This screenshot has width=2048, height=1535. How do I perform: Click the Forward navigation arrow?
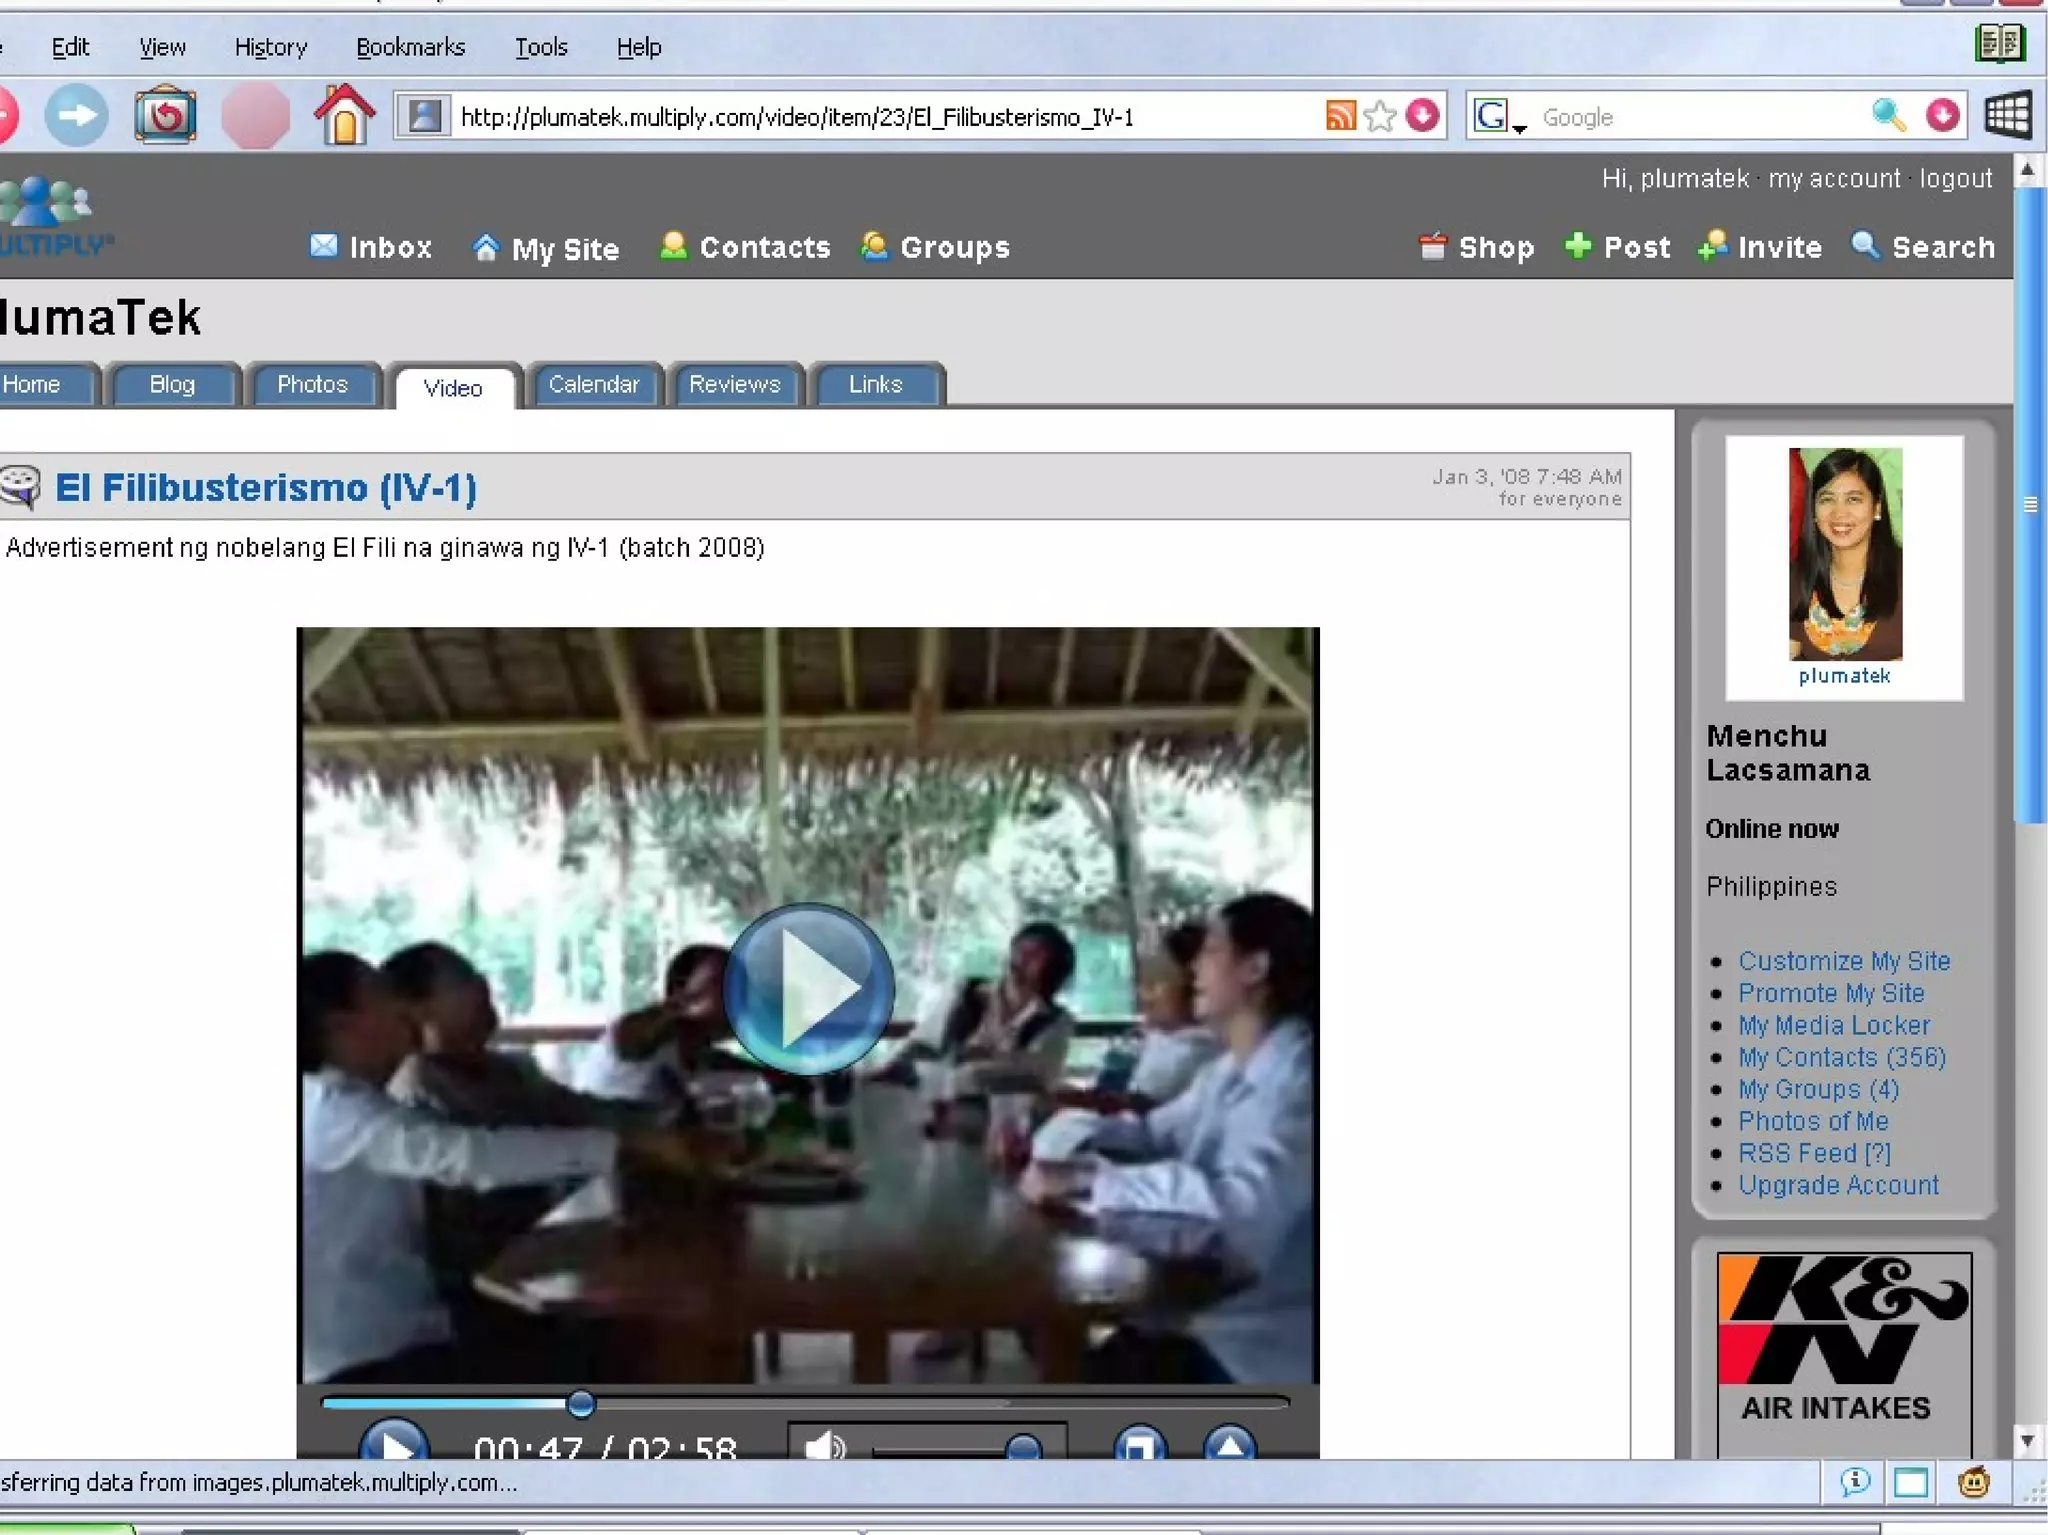pos(77,116)
